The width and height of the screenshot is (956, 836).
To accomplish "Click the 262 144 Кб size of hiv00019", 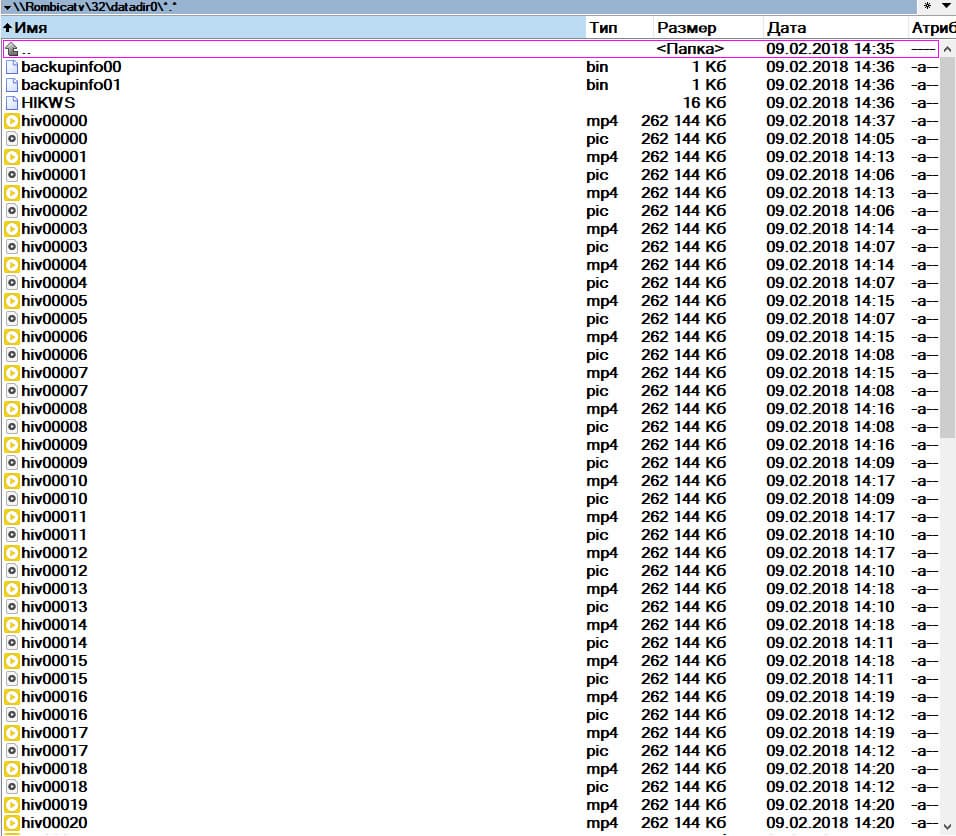I will pos(683,804).
